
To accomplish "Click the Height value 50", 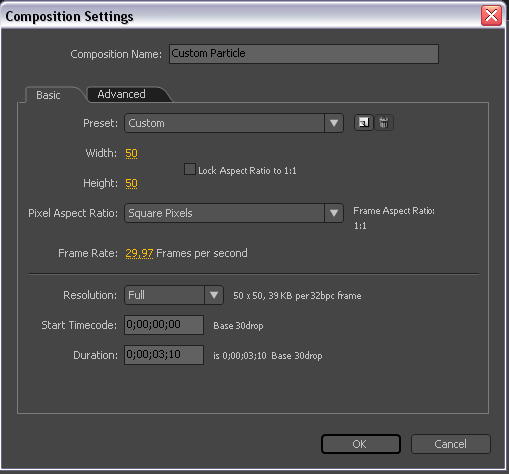I will tap(131, 183).
